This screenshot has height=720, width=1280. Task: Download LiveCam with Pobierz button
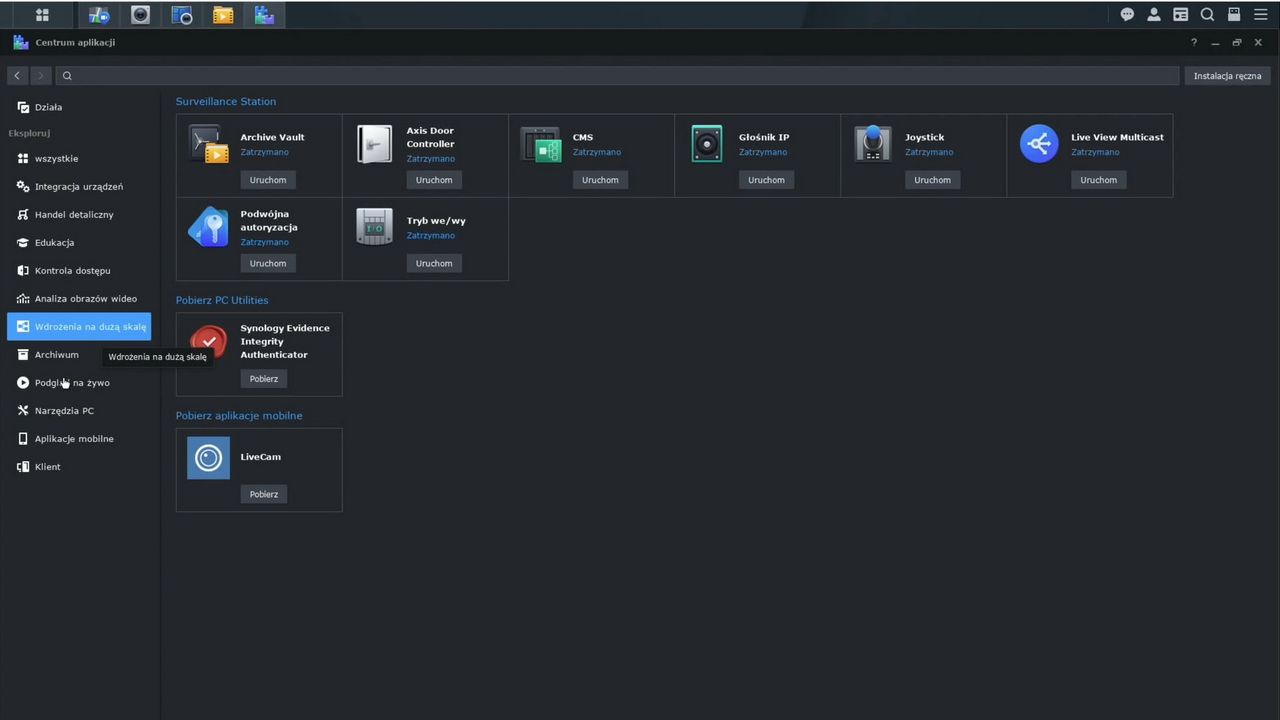(264, 494)
